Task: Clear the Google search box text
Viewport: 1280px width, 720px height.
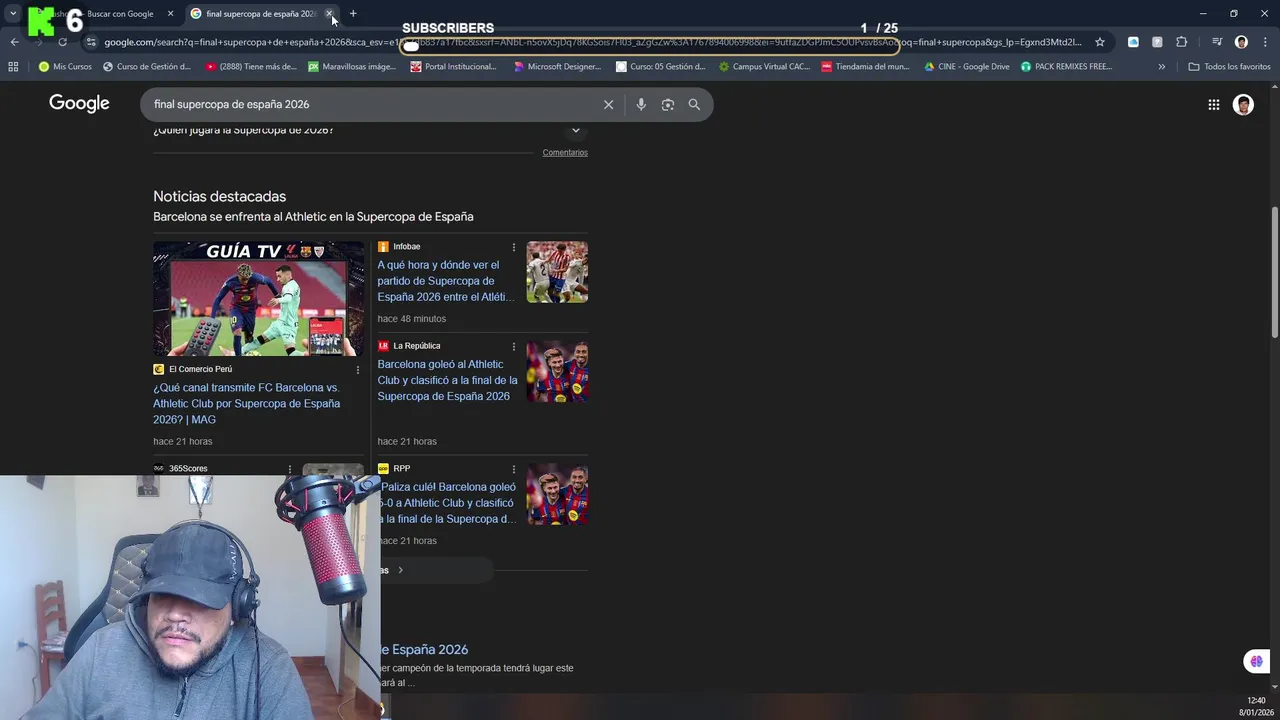Action: 608,104
